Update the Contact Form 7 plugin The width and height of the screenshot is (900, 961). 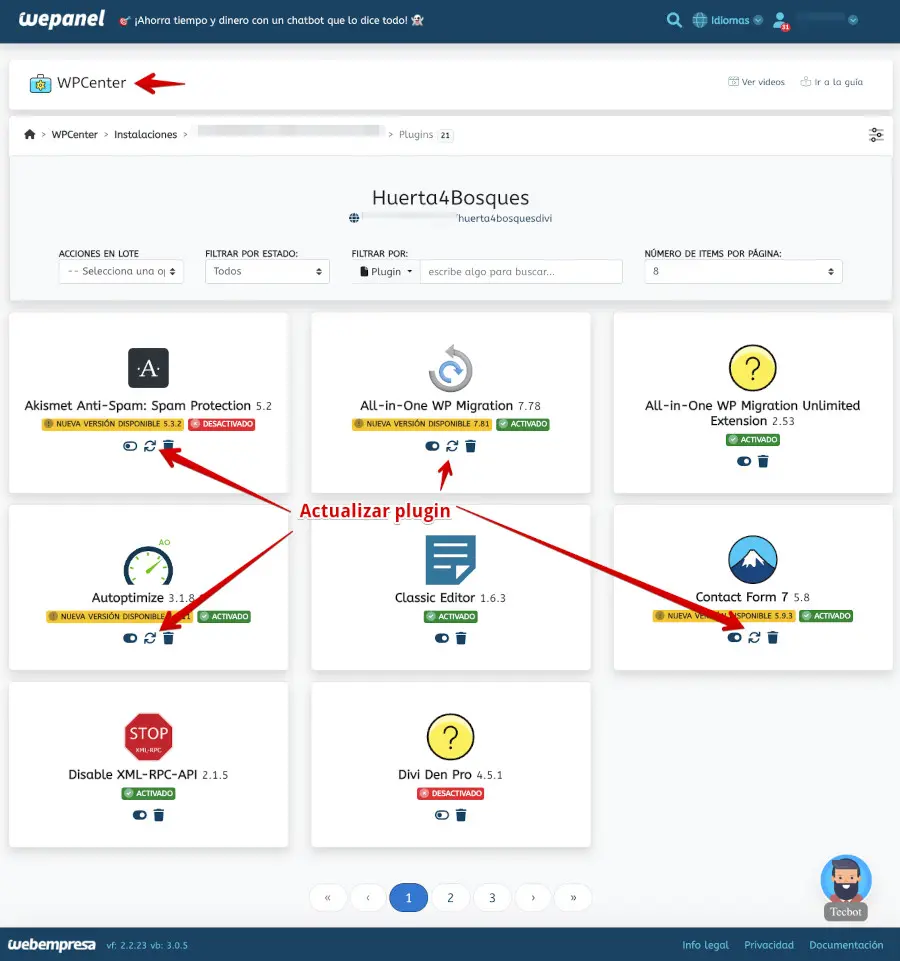(x=754, y=637)
